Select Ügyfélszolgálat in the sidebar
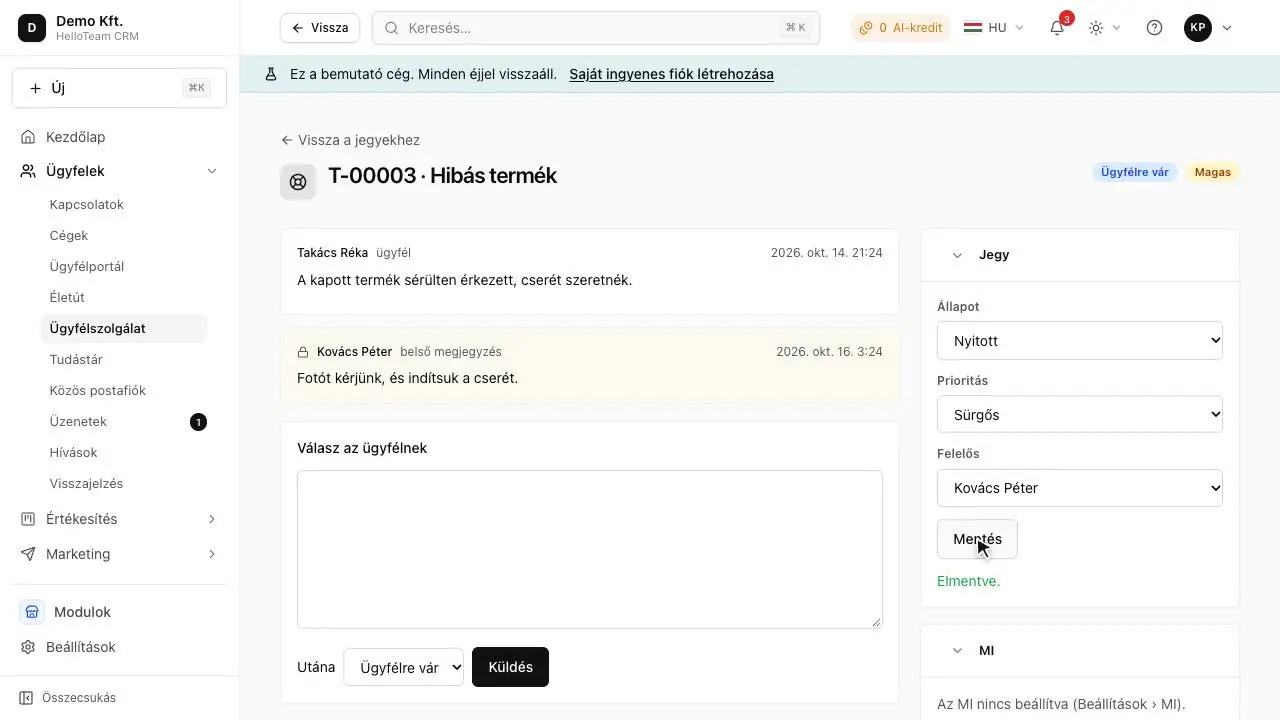Image resolution: width=1280 pixels, height=720 pixels. click(x=124, y=328)
